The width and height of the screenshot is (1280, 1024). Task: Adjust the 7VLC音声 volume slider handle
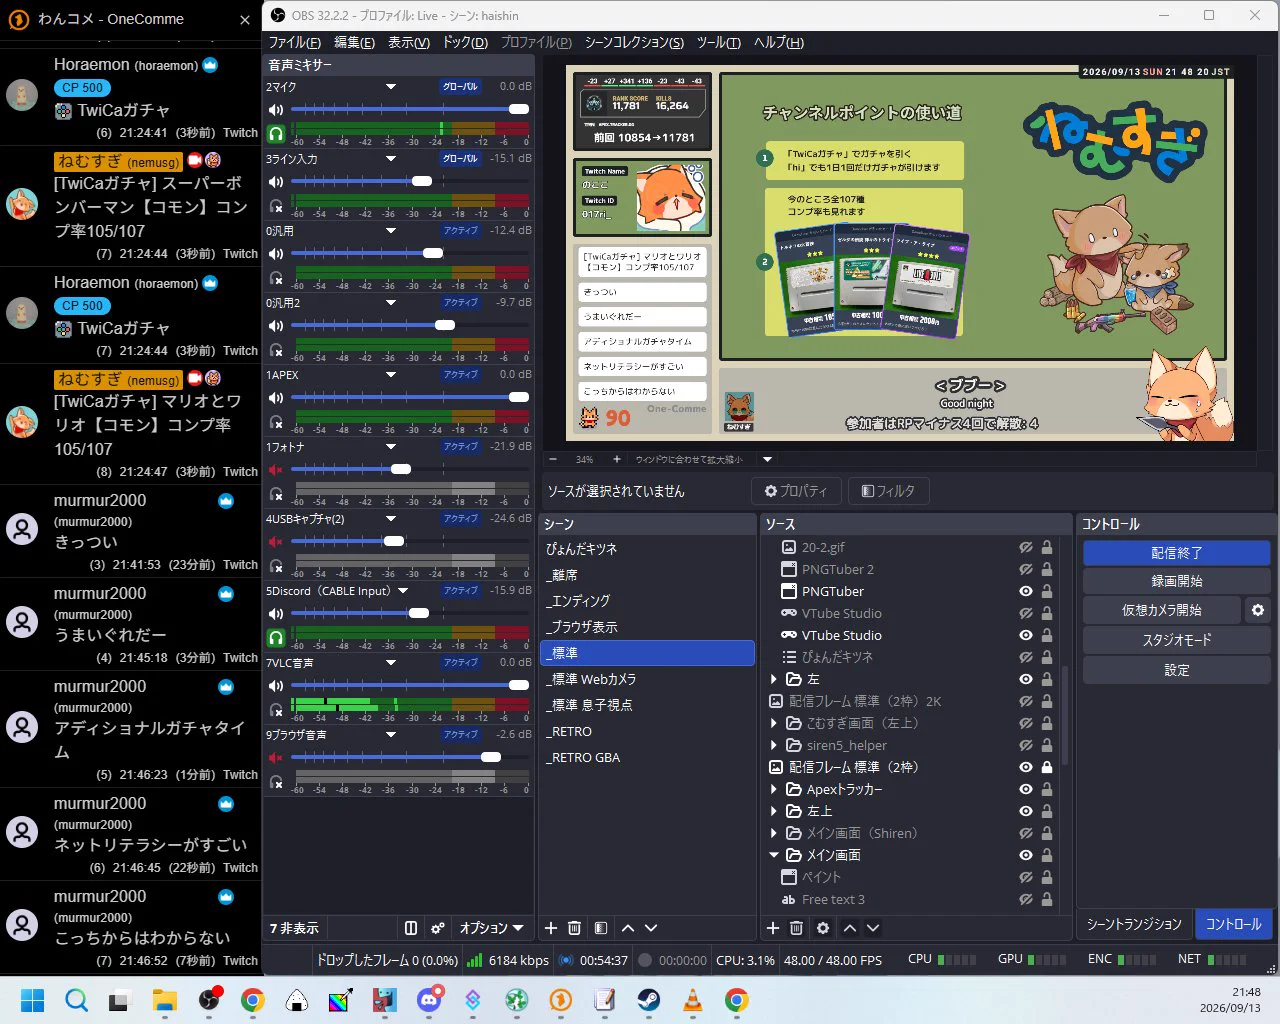(x=519, y=685)
